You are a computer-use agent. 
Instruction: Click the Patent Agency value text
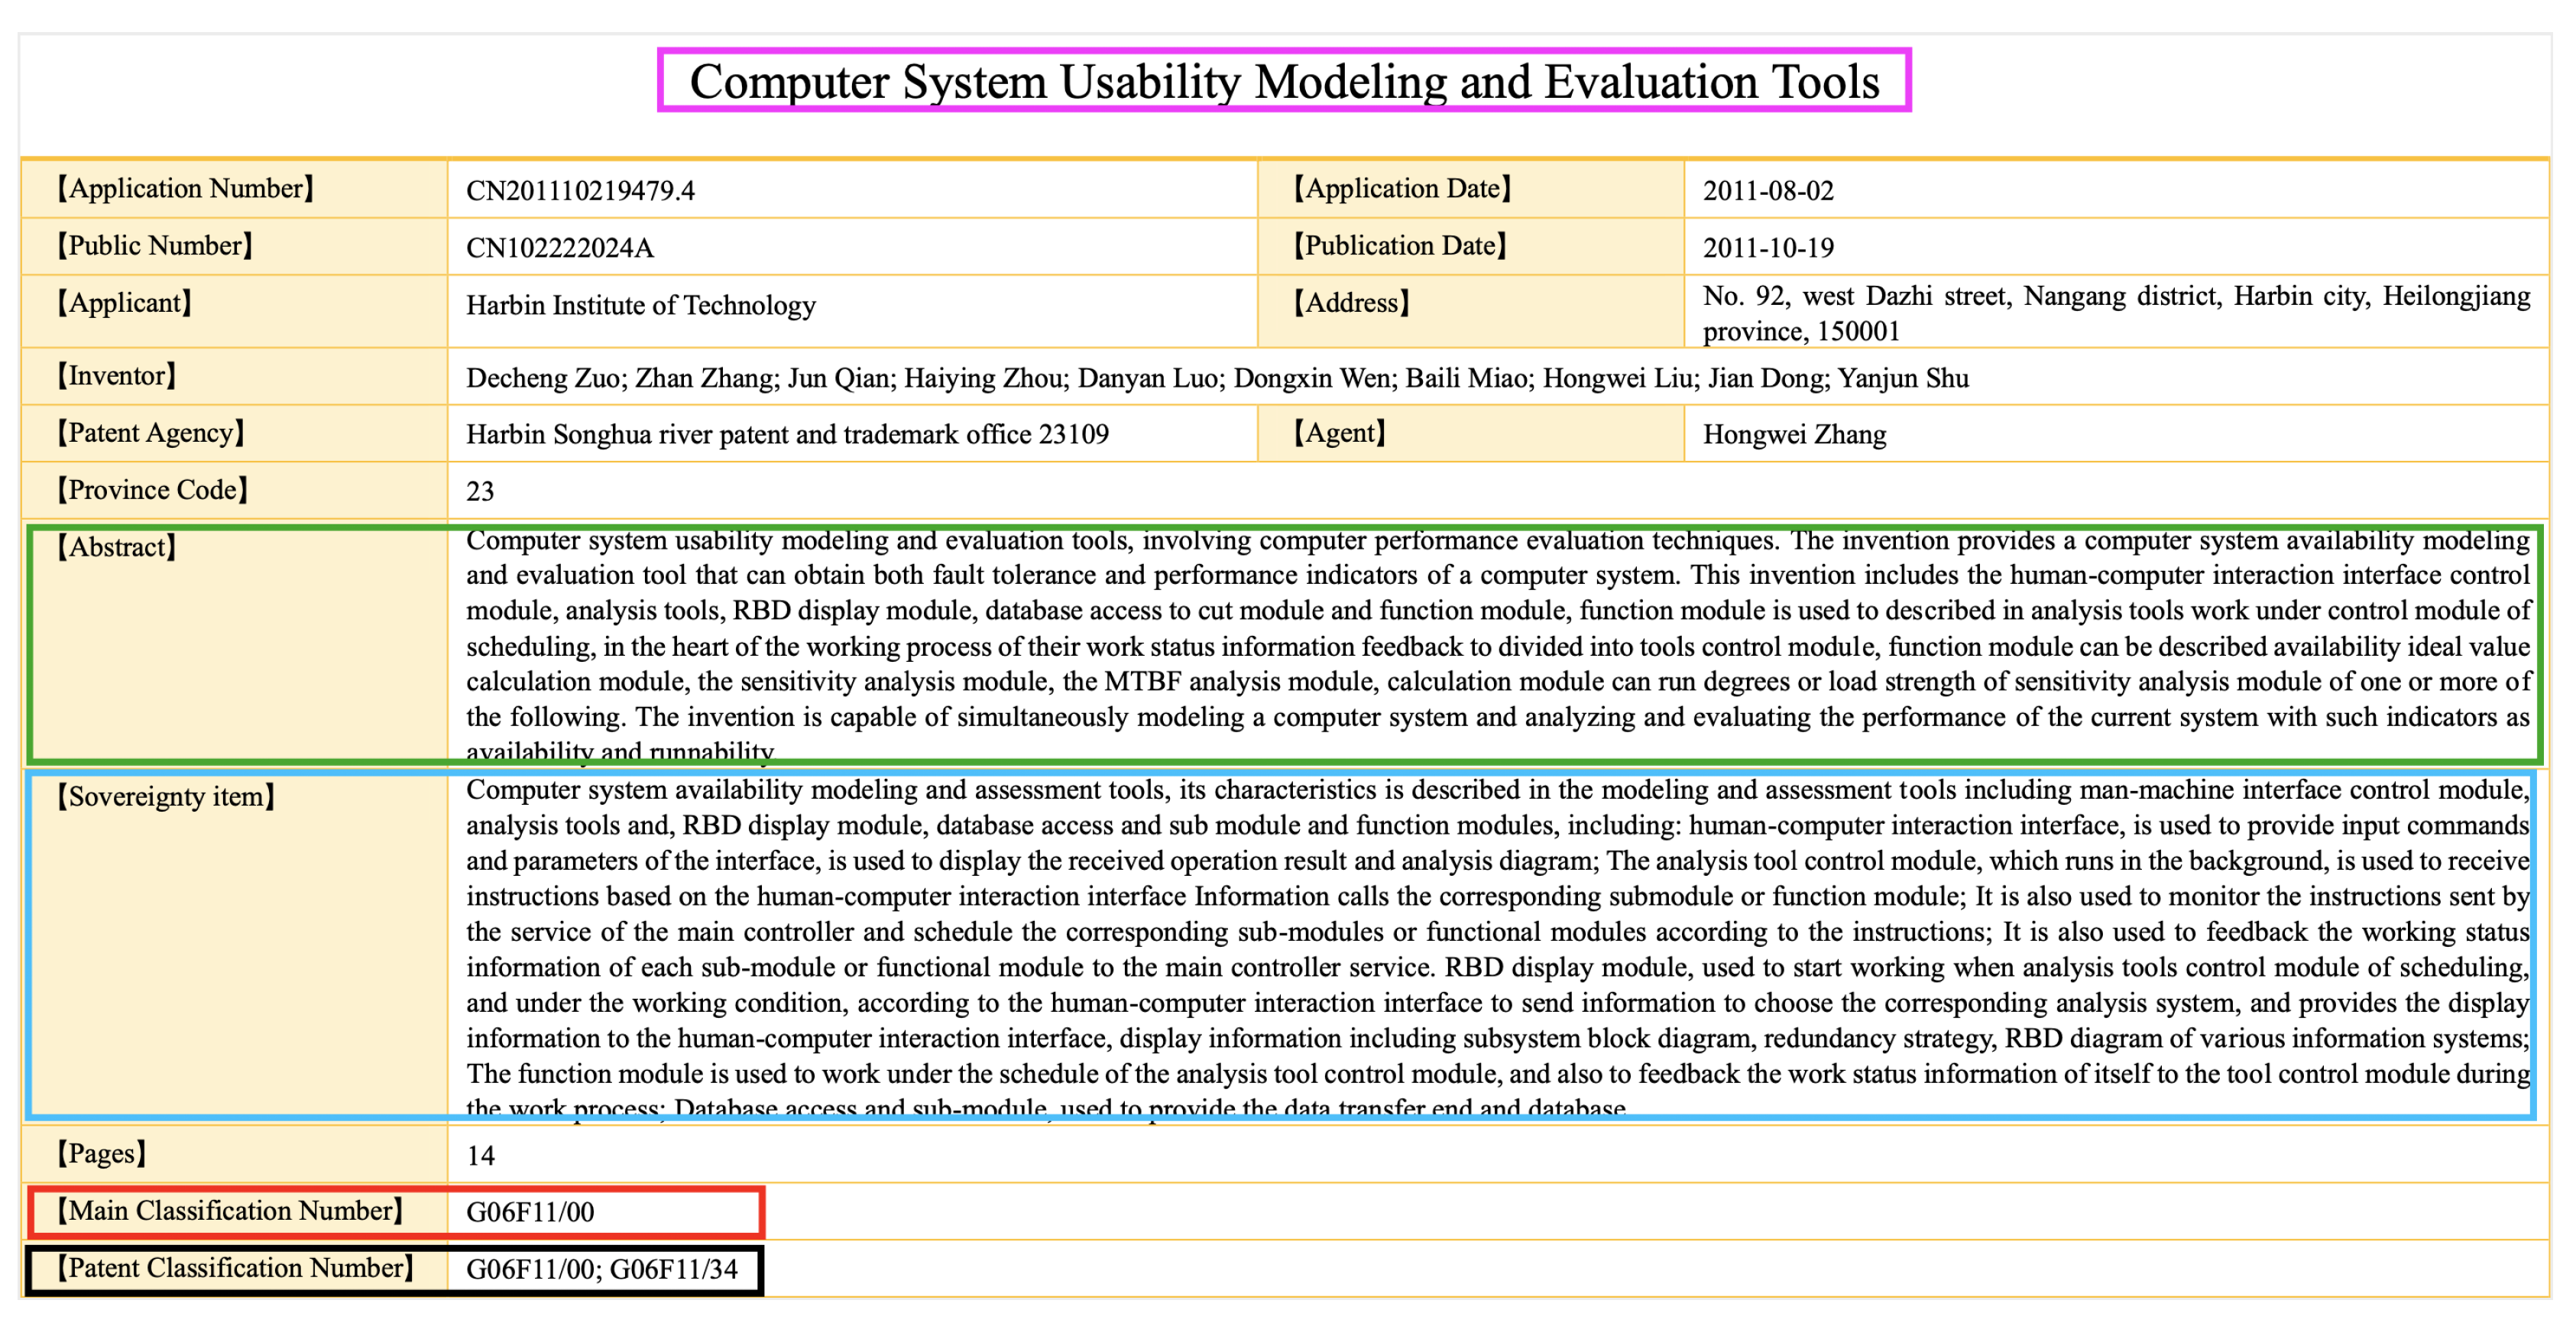[787, 434]
